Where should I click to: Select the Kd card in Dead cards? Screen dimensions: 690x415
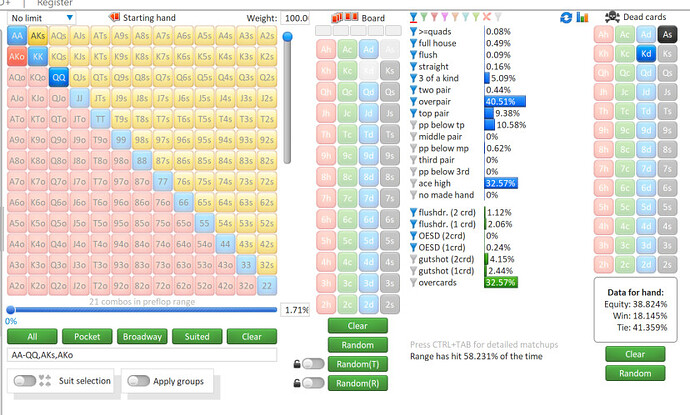[x=646, y=54]
